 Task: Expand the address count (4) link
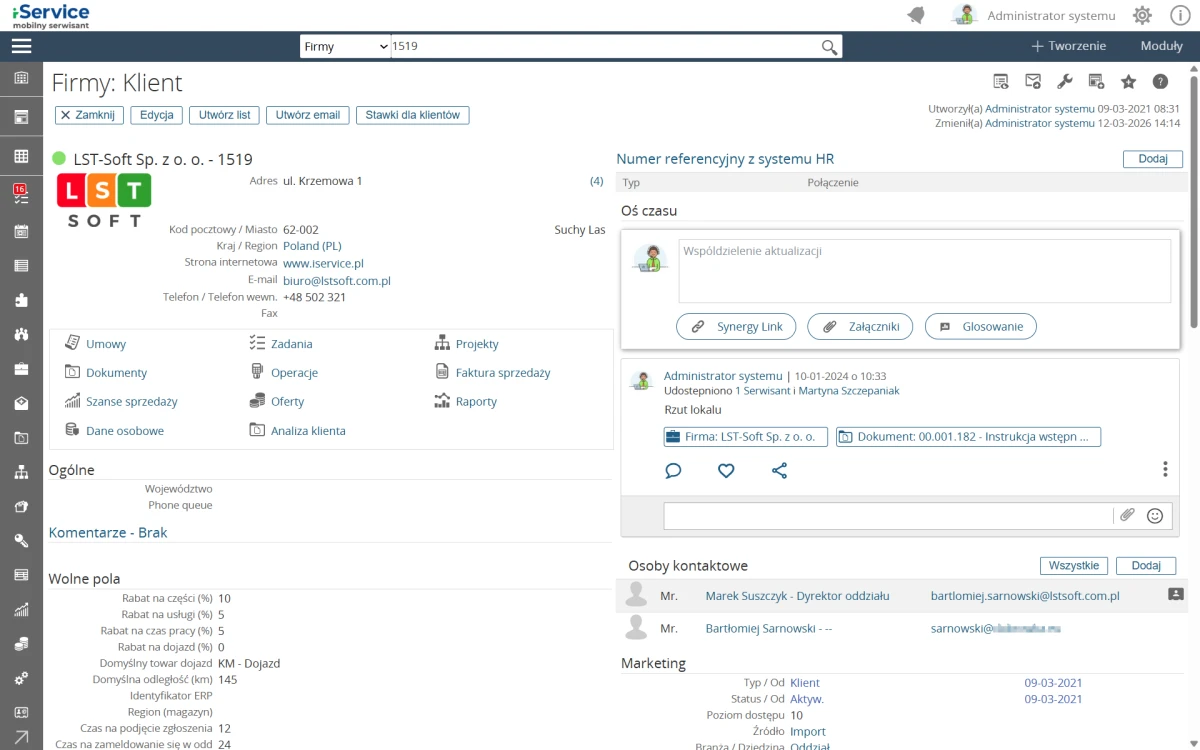point(596,181)
